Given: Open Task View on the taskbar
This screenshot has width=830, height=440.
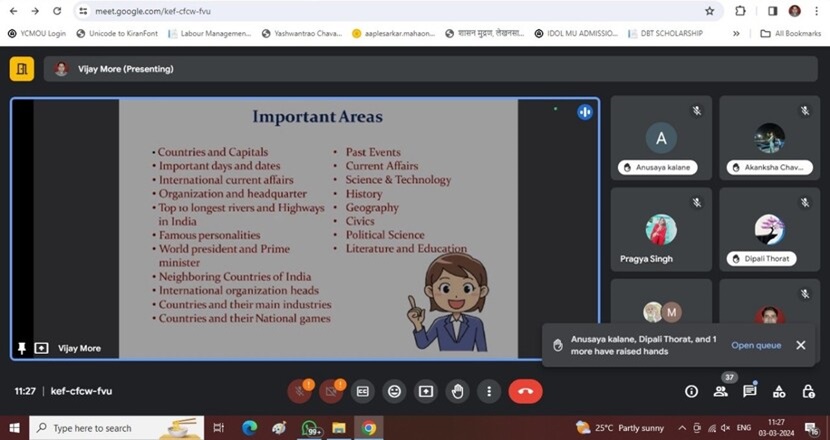Looking at the screenshot, I should [x=218, y=428].
